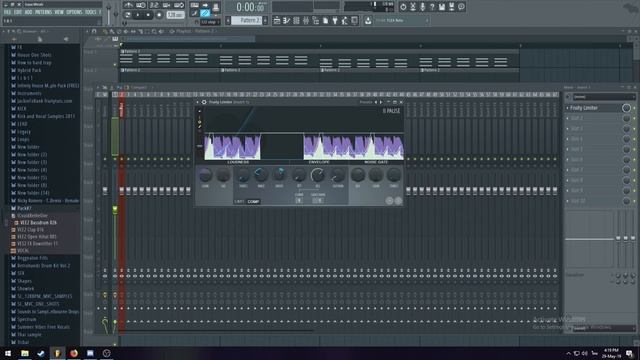Toggle wait-for-input icon
This screenshot has height=360, width=640.
click(141, 5)
